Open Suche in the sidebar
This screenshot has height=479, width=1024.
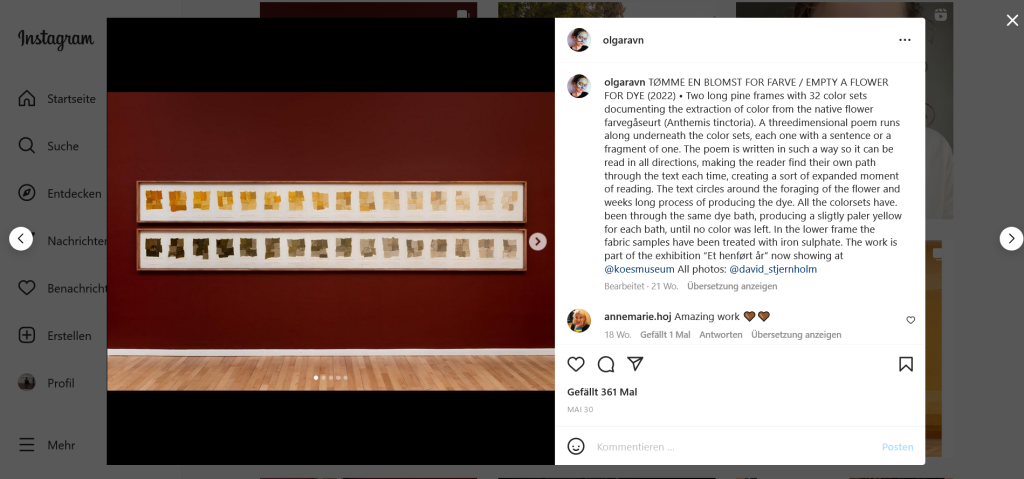pyautogui.click(x=48, y=146)
